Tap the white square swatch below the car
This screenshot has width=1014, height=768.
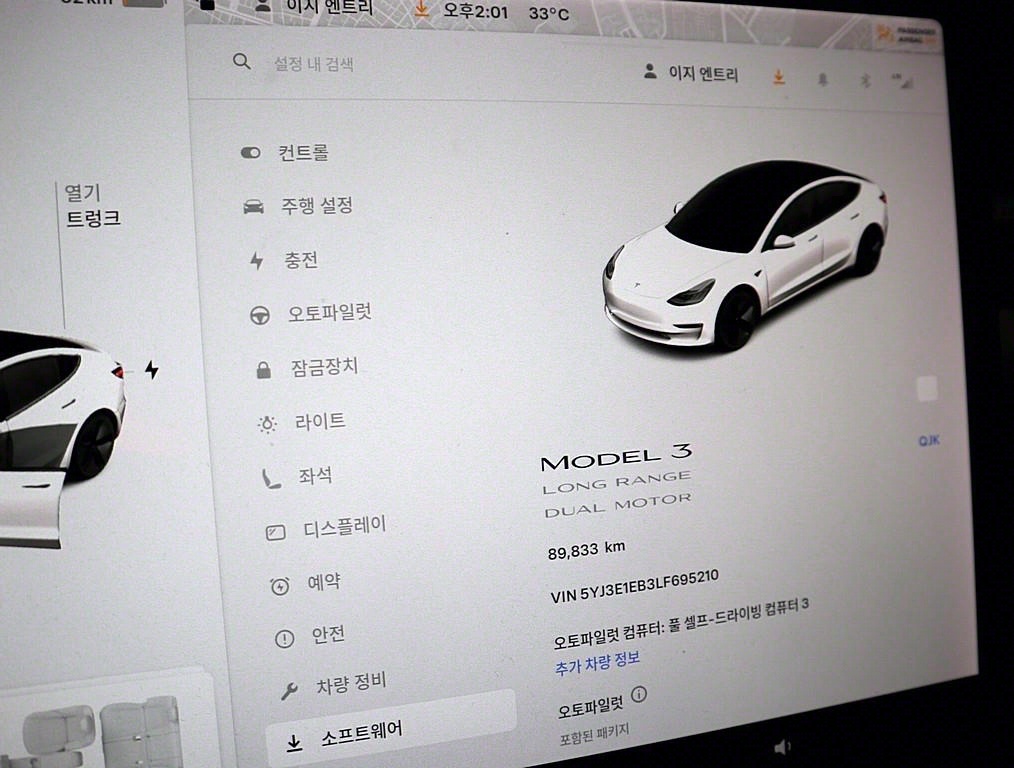pos(926,389)
